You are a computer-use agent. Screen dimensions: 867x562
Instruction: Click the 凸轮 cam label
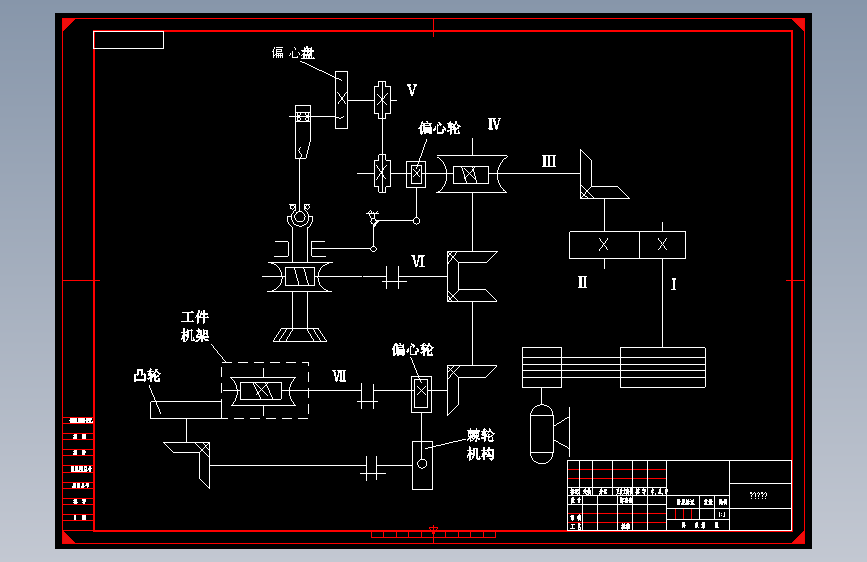pos(147,376)
